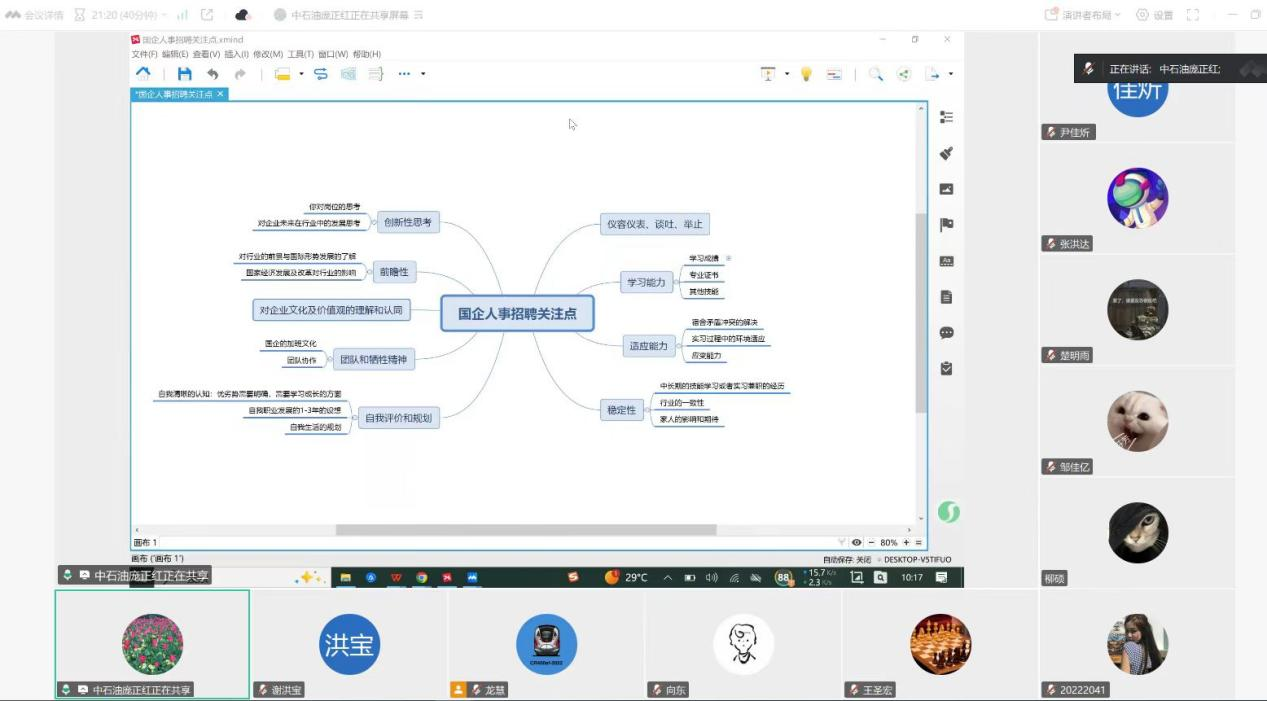Open the markers flag panel
The image size is (1267, 701).
coord(946,225)
